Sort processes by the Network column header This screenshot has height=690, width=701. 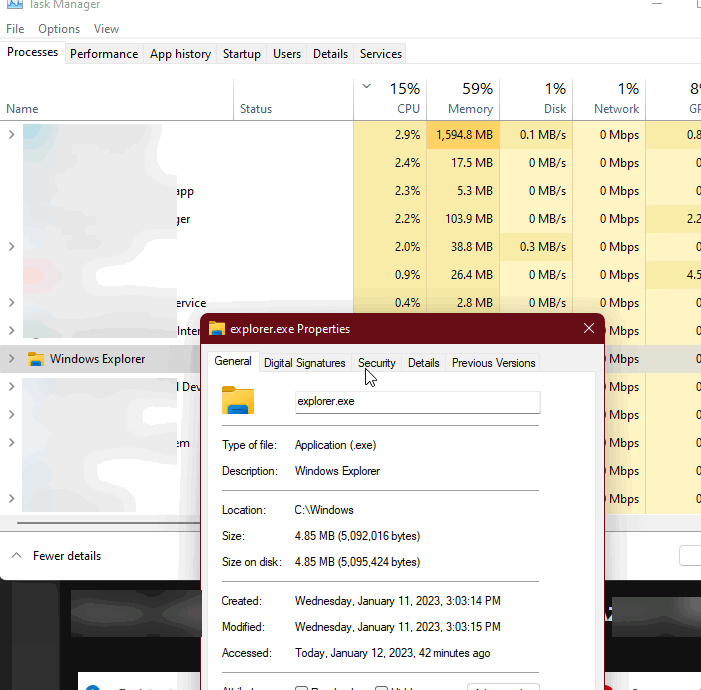click(x=609, y=99)
